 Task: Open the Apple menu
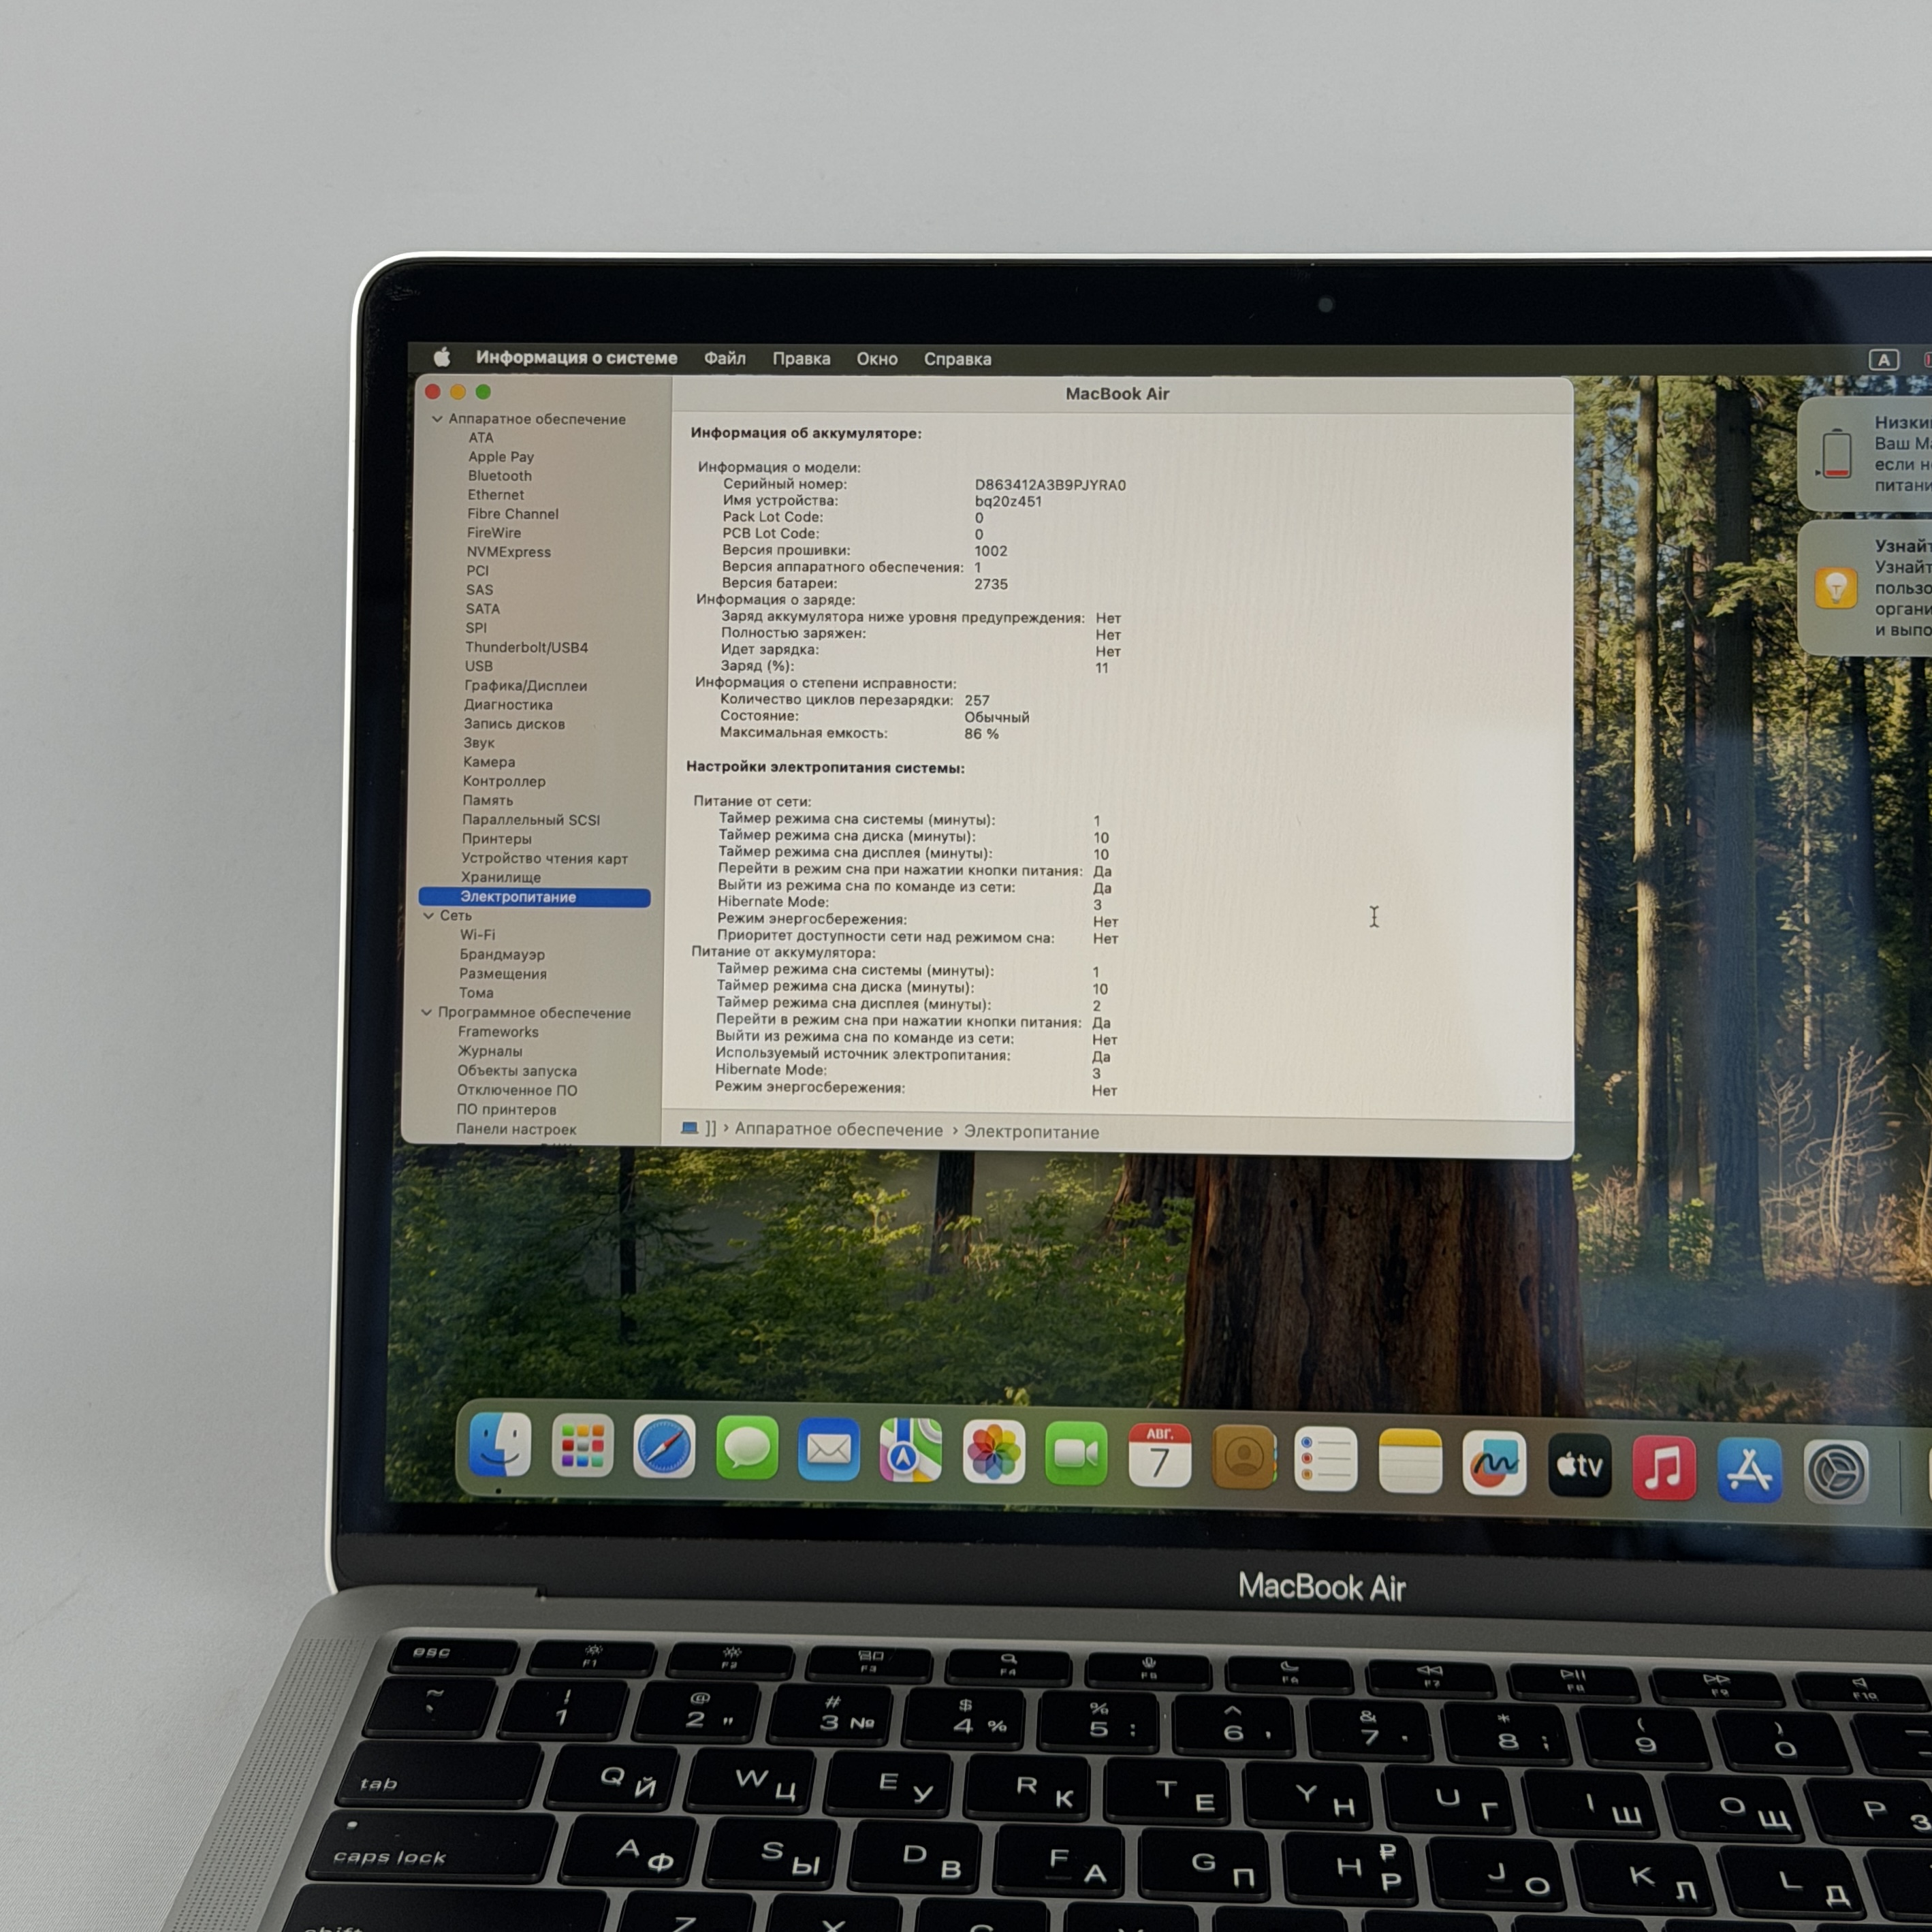pos(442,357)
